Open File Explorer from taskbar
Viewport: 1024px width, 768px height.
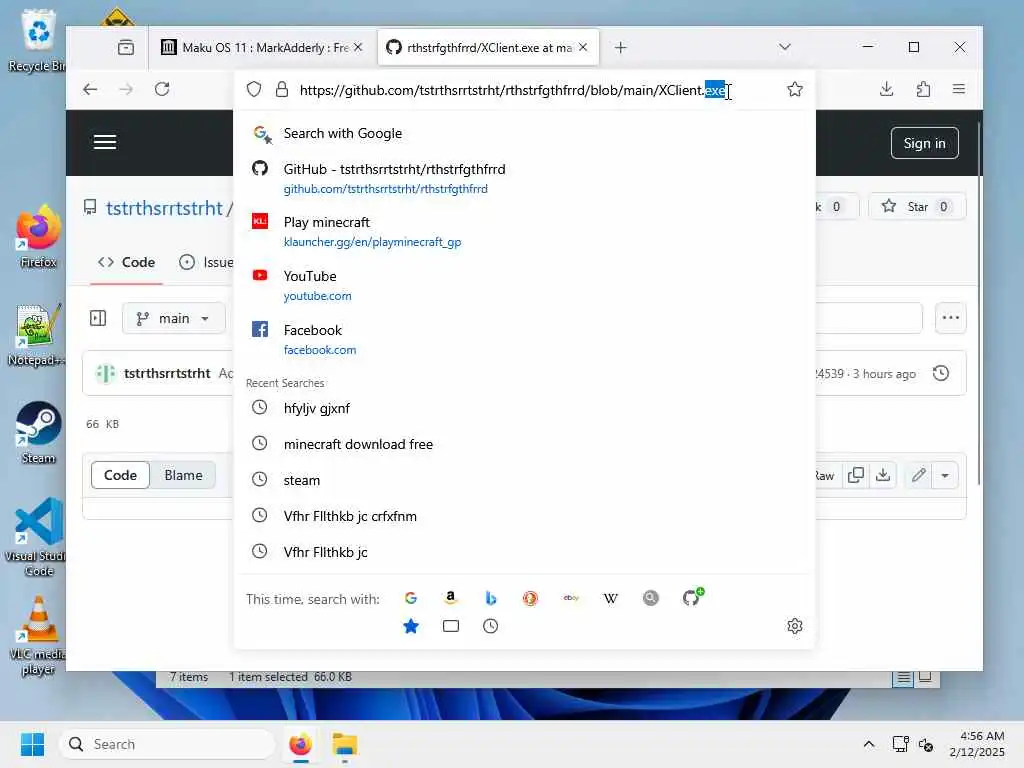click(x=344, y=744)
